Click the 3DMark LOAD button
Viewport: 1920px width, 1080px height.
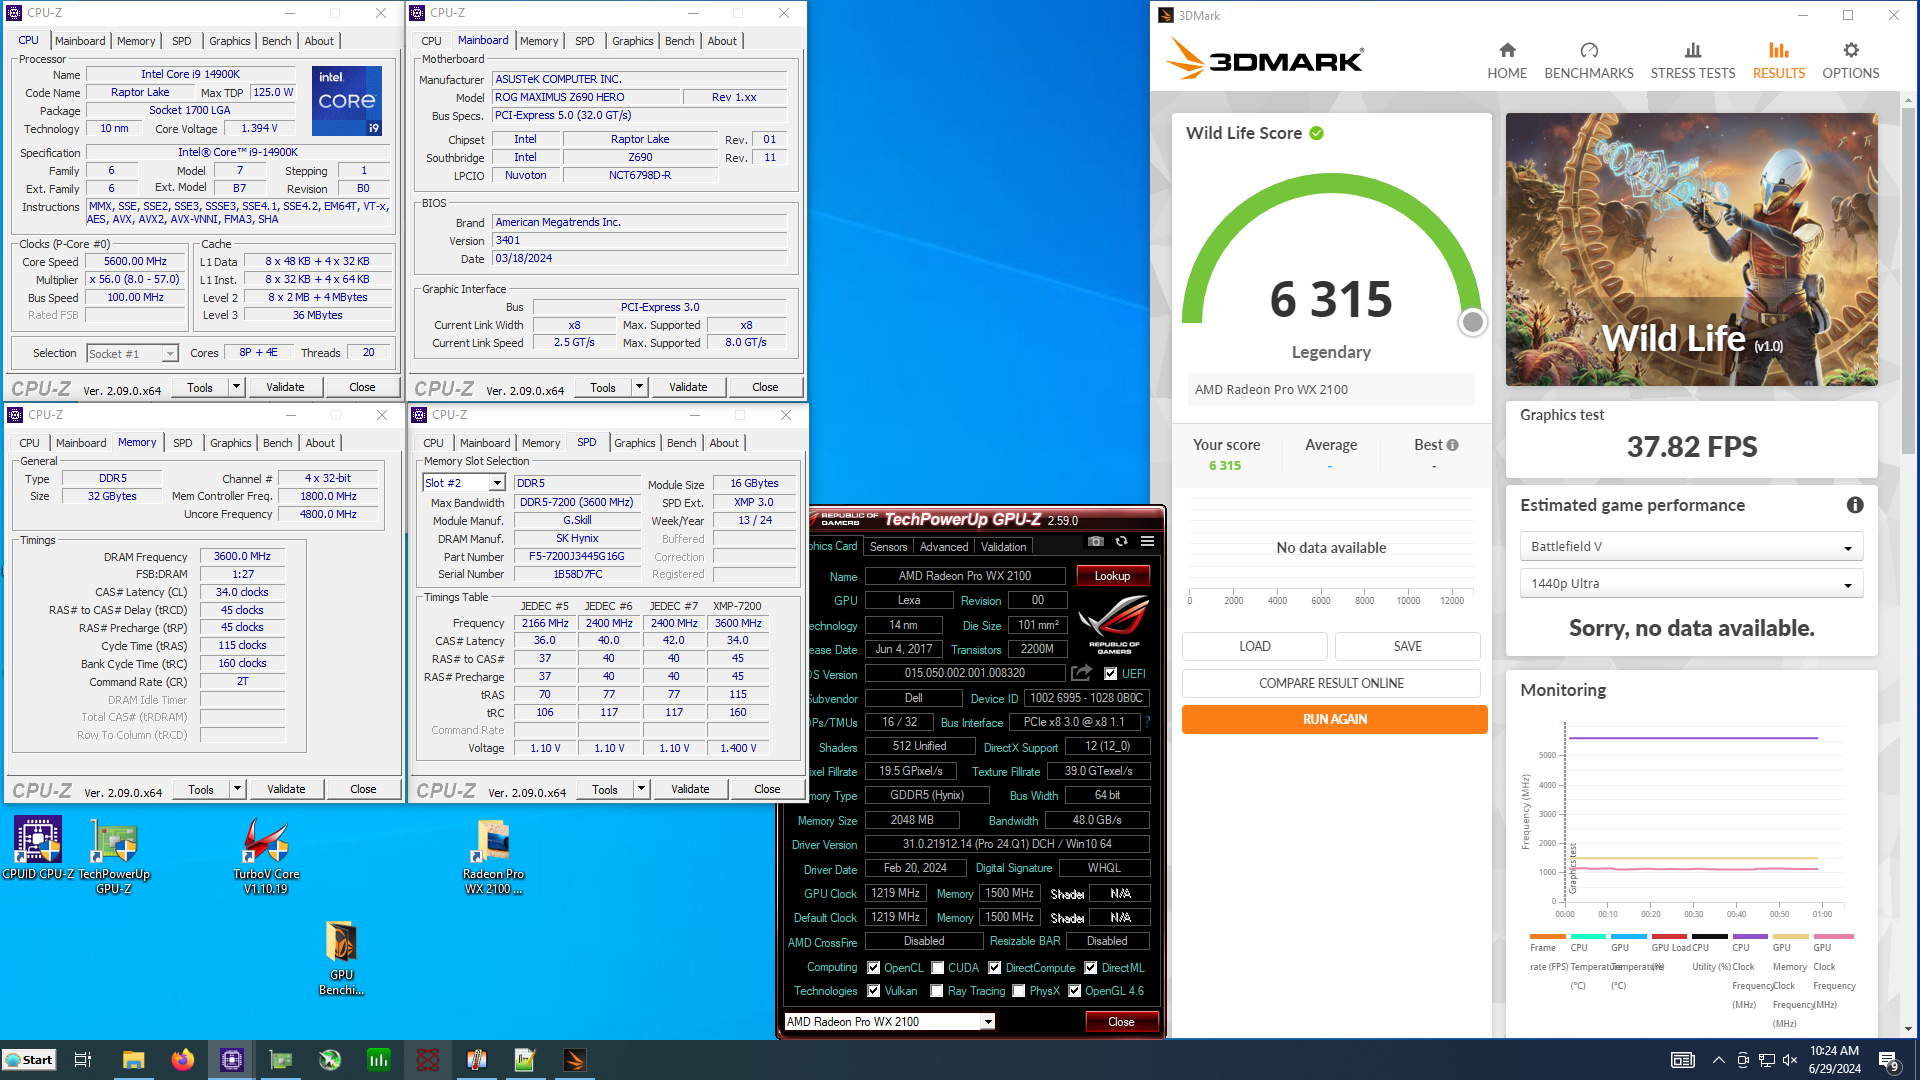(x=1255, y=646)
